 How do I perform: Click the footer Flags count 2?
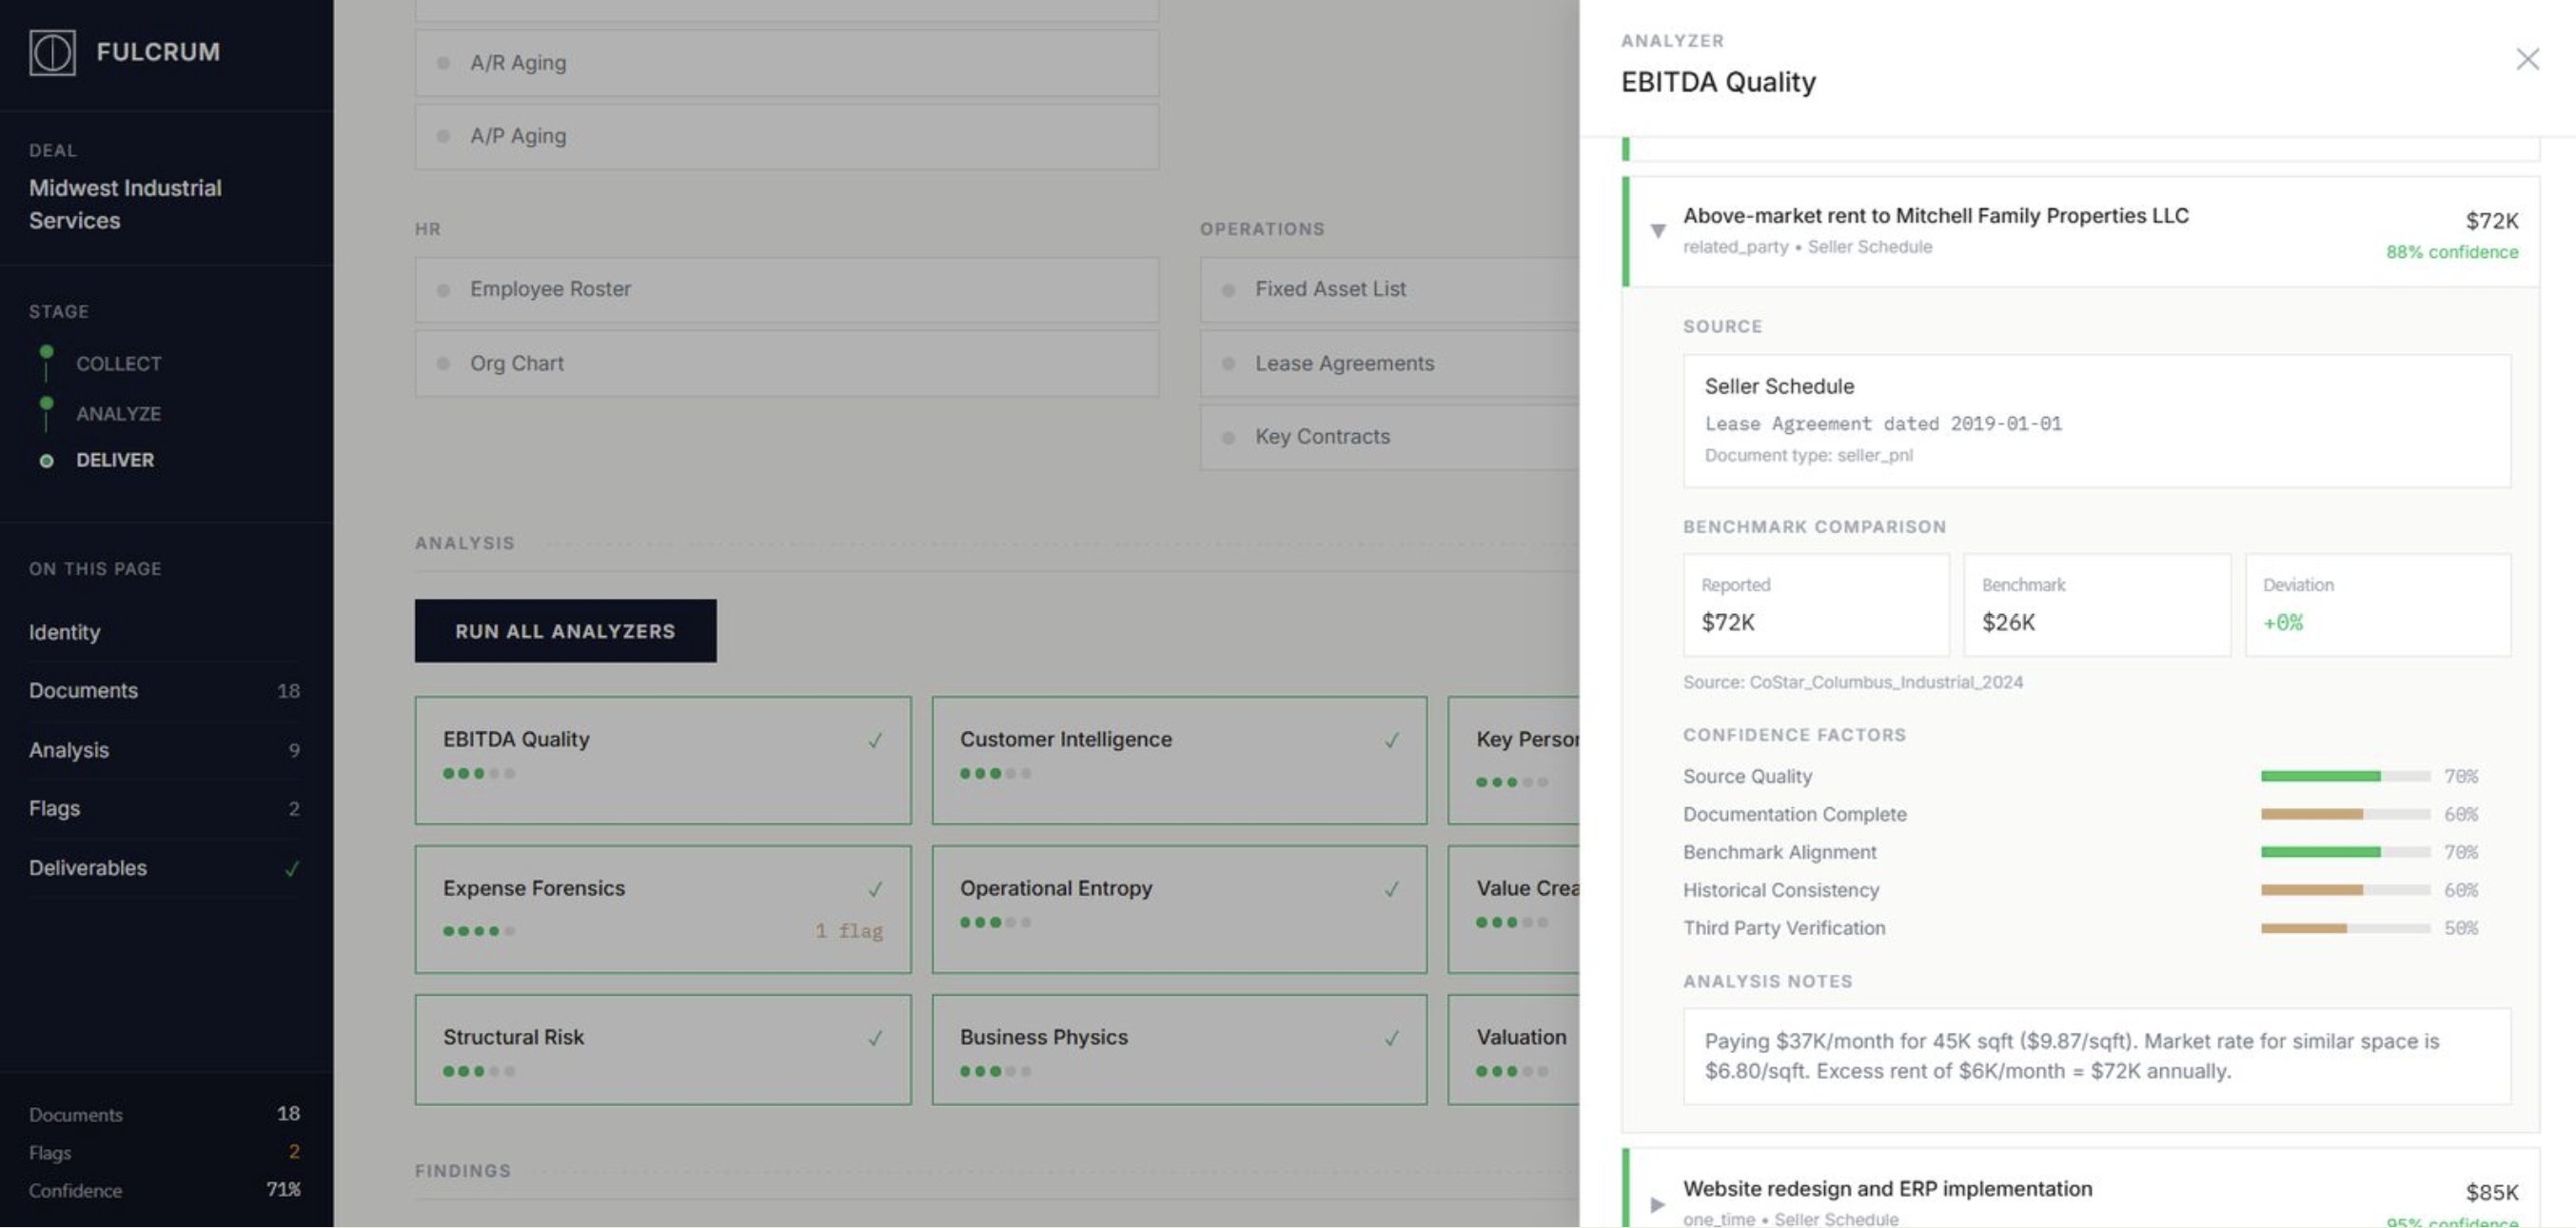point(294,1152)
